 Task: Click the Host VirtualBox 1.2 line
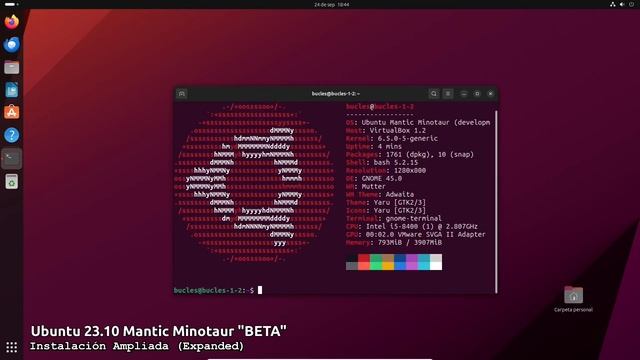(386, 131)
